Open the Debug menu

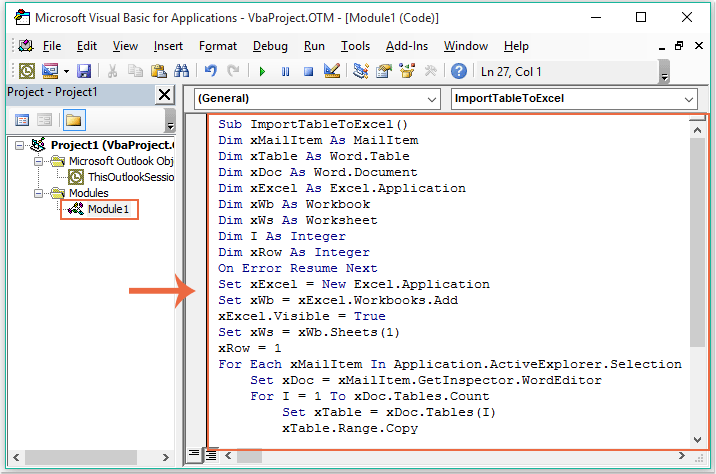click(270, 46)
